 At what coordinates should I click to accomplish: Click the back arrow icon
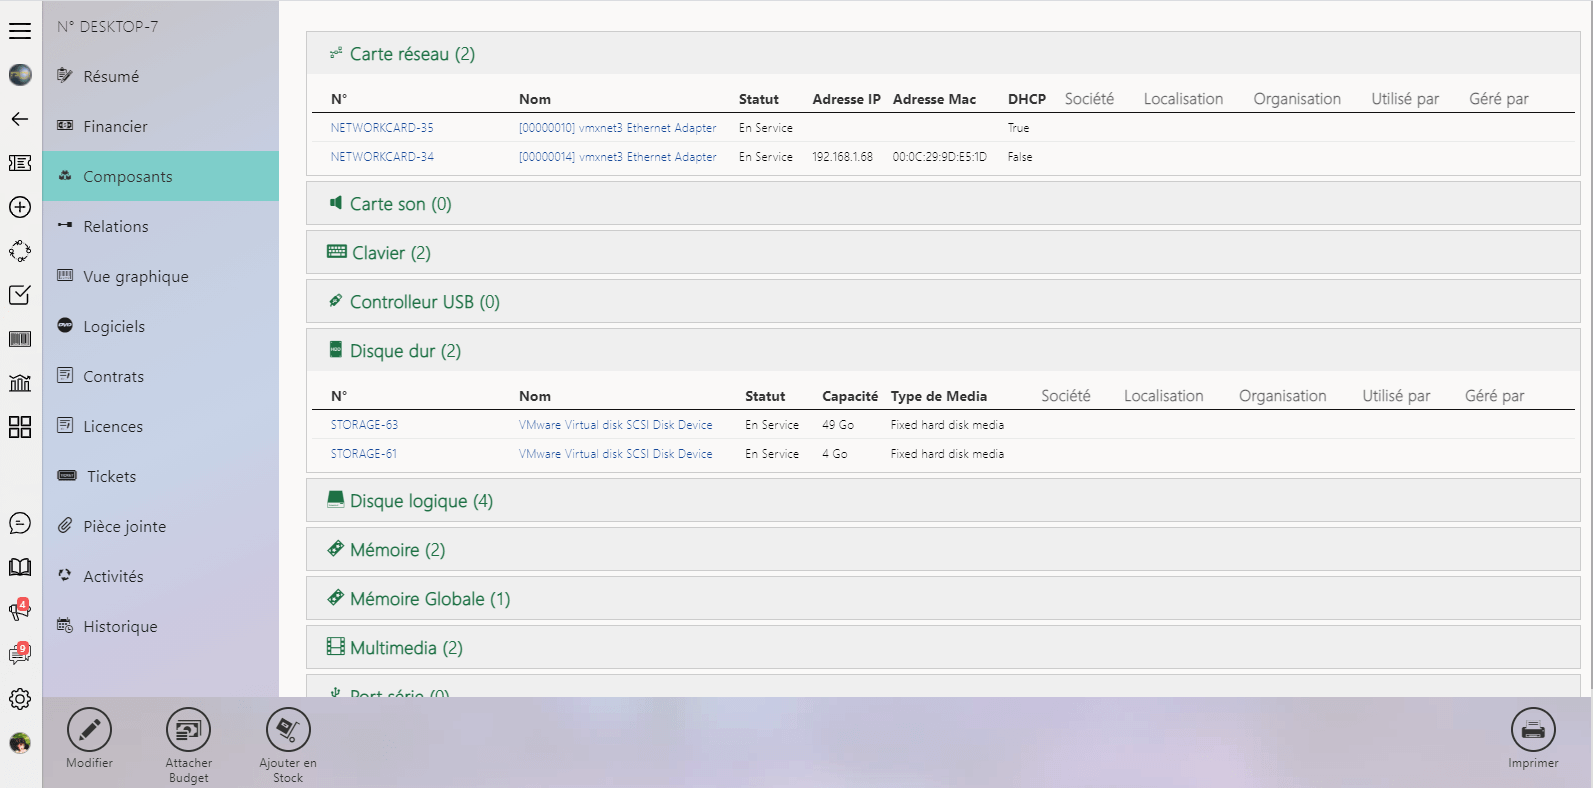(20, 119)
